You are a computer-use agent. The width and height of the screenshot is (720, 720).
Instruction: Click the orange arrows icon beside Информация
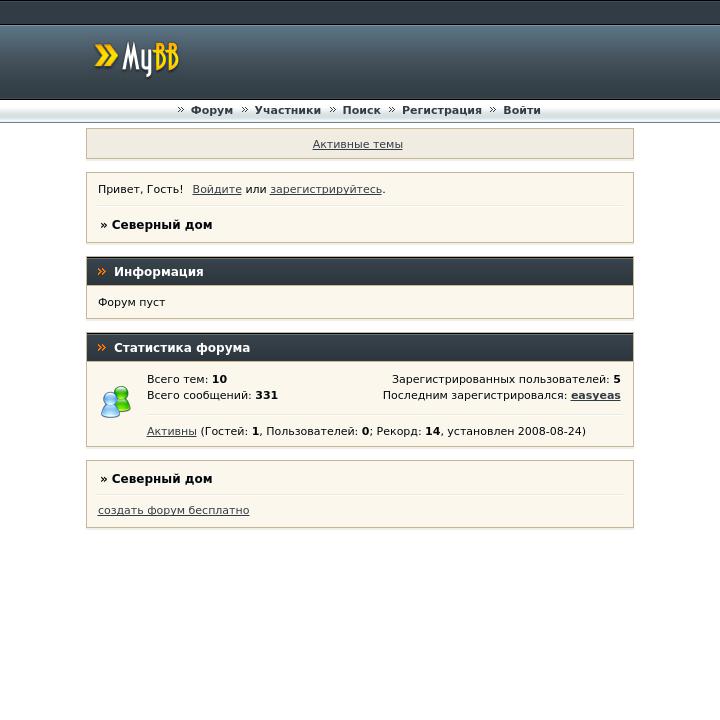tap(102, 272)
